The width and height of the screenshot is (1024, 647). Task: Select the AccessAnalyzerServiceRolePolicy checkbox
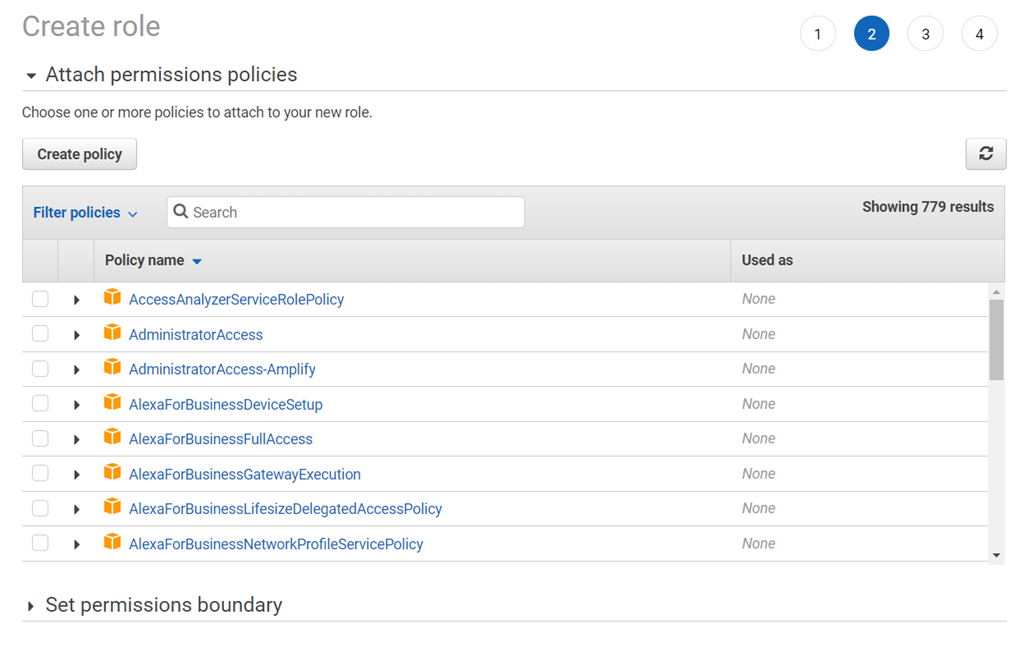pos(40,299)
